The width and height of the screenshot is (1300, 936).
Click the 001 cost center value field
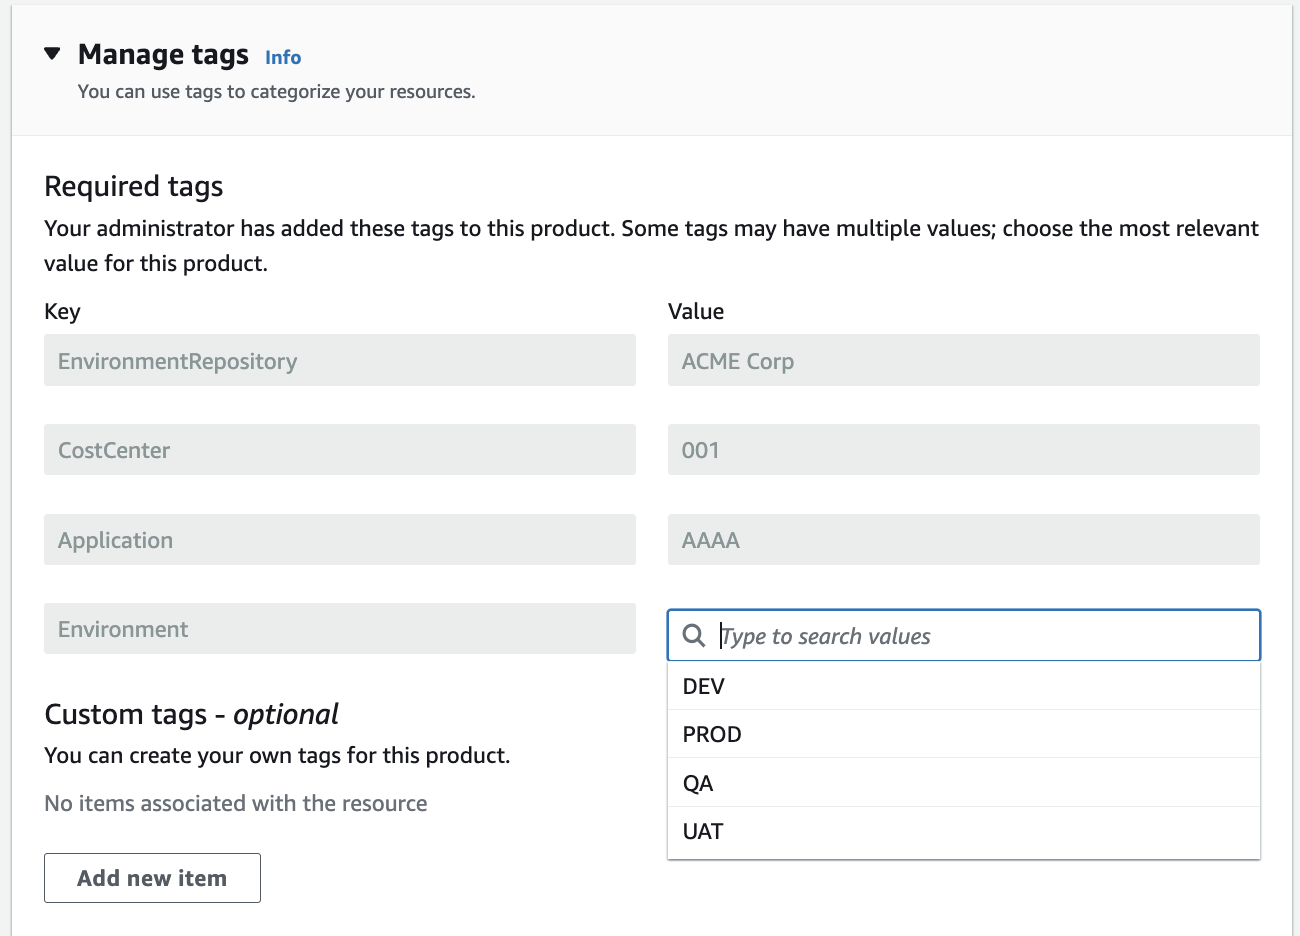964,450
